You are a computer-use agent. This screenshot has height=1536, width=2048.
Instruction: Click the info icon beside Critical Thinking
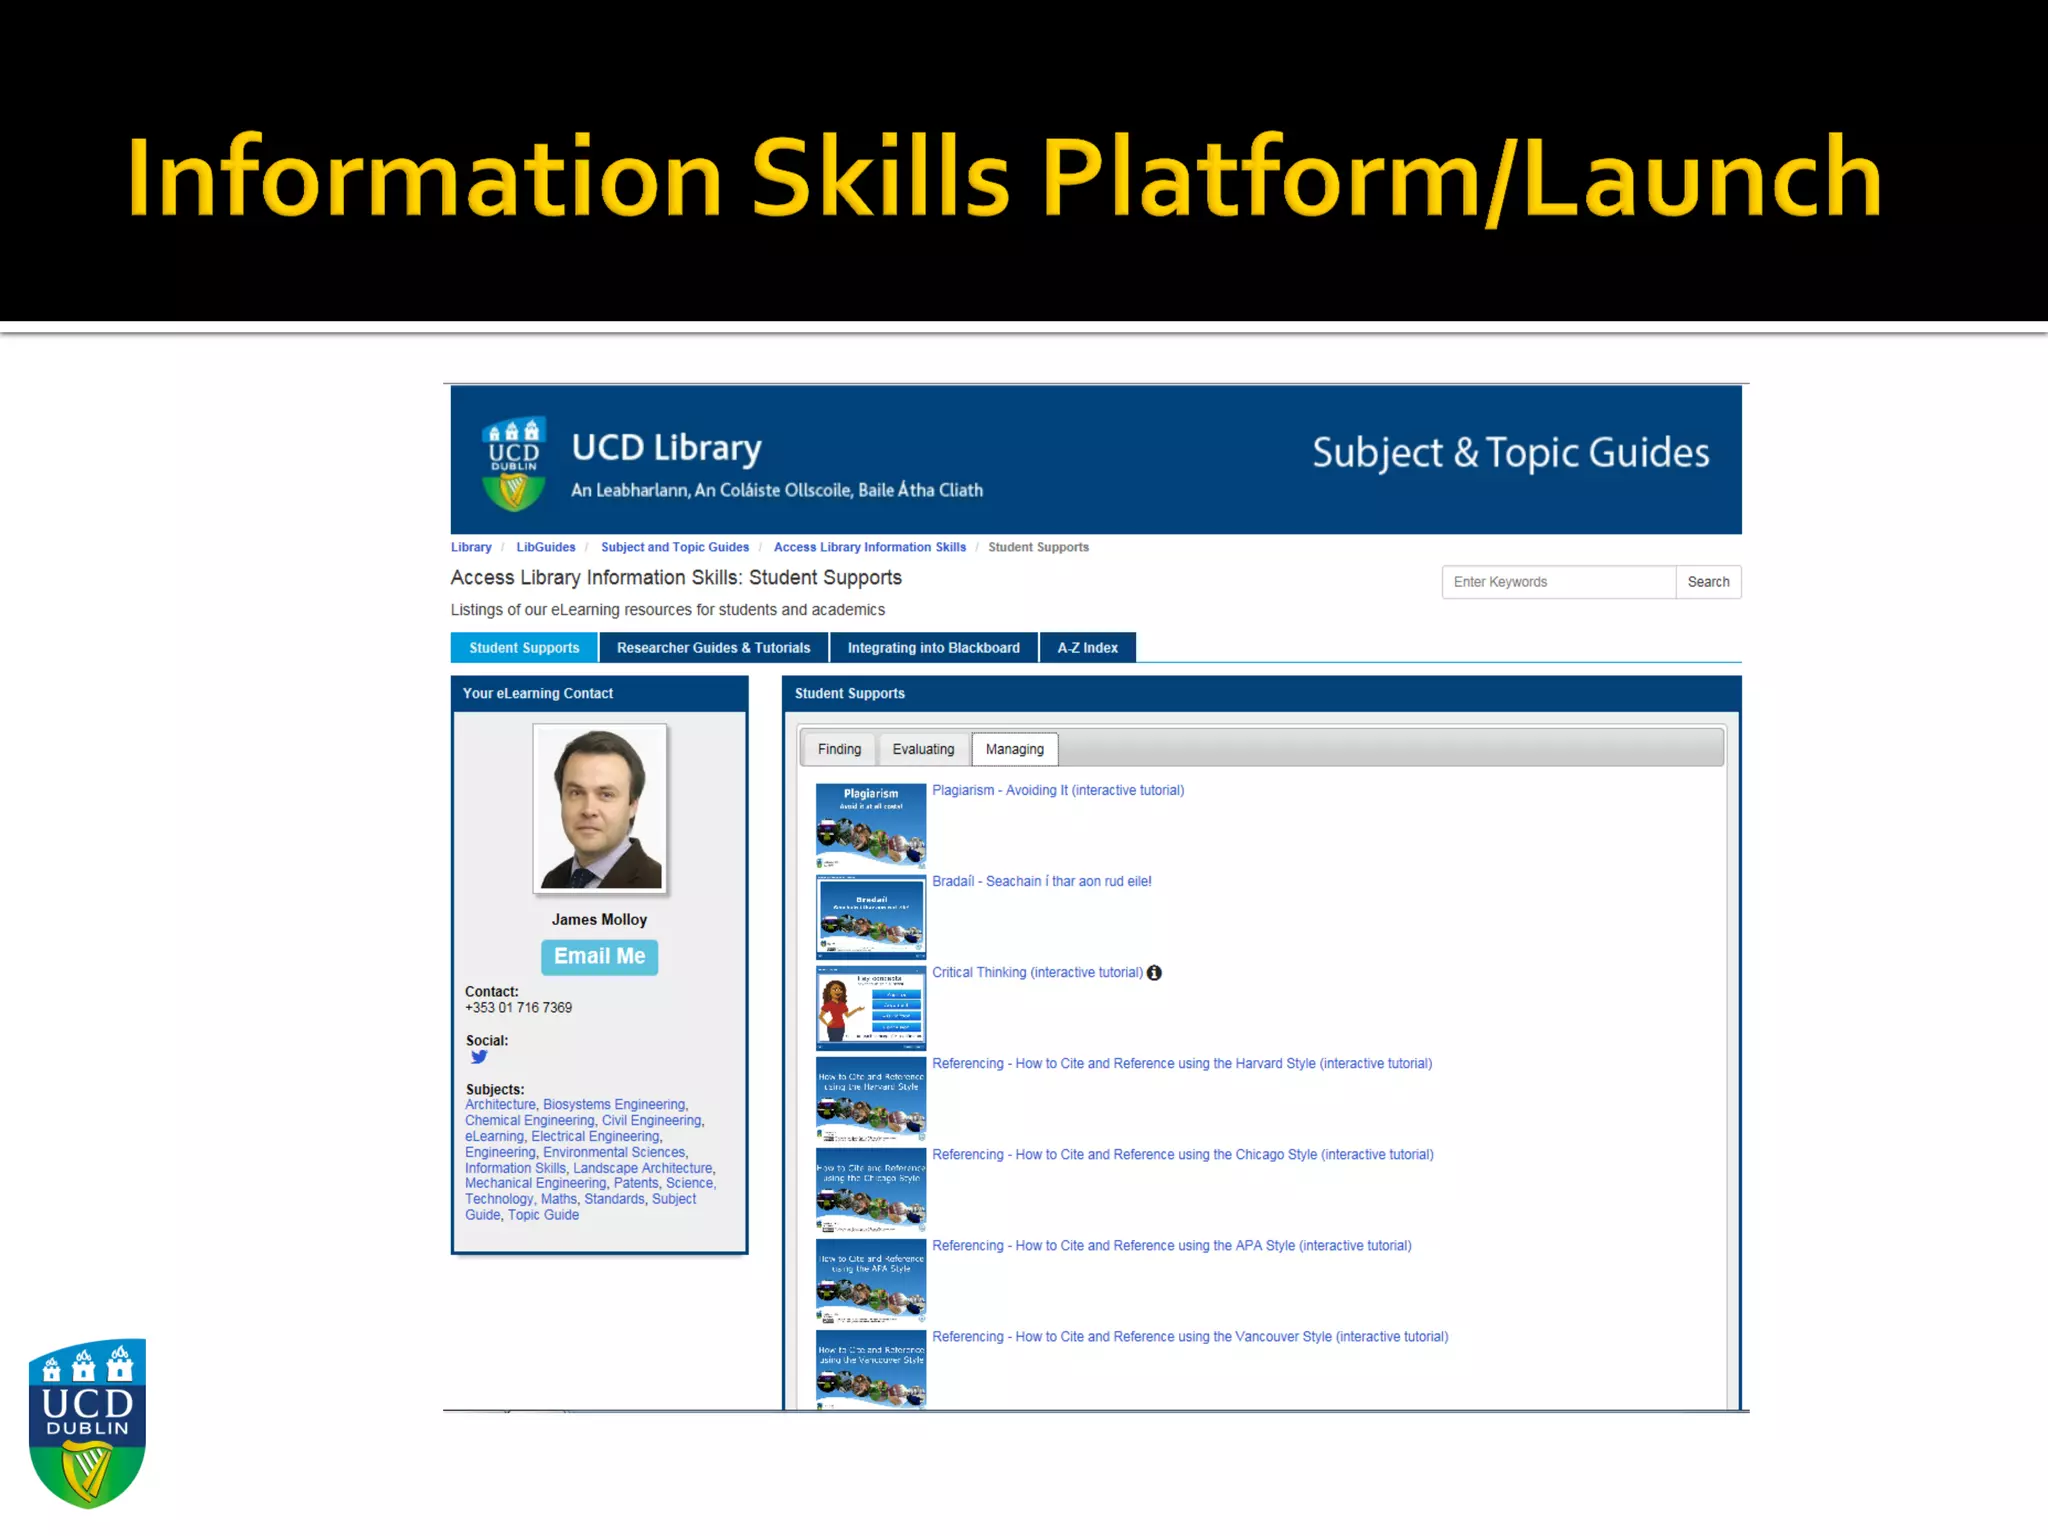click(1154, 973)
